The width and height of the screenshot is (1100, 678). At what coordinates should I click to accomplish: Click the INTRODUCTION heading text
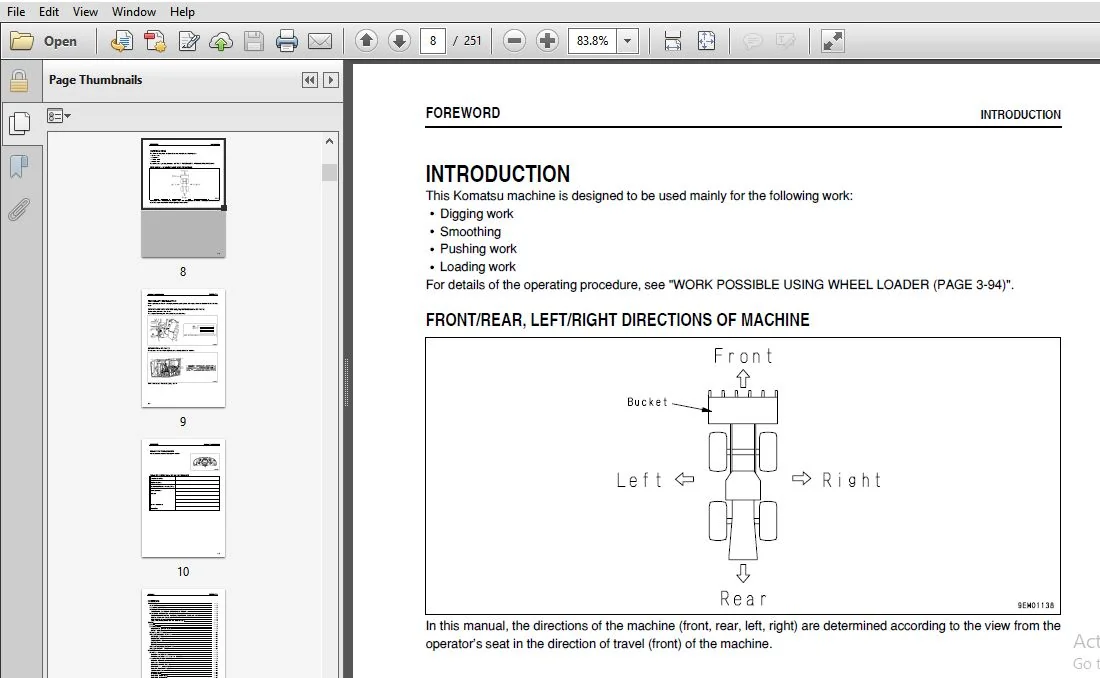pyautogui.click(x=497, y=173)
